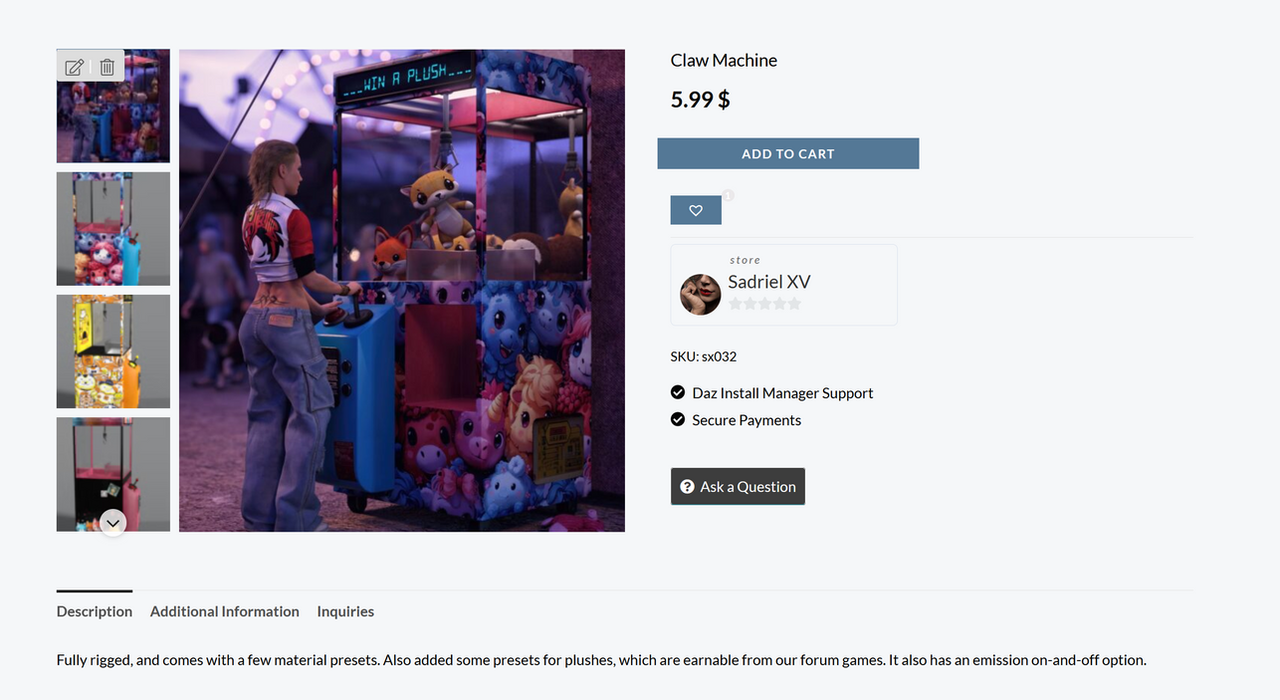
Task: Open the Sadriel XV store link
Action: tap(769, 282)
